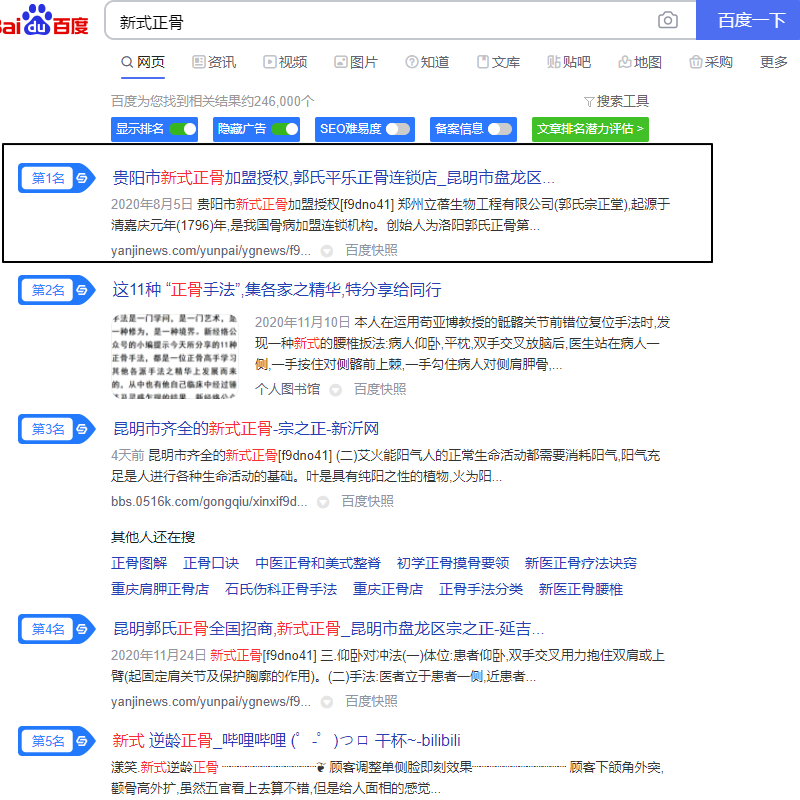The width and height of the screenshot is (800, 800).
Task: Search related term 石氏伤科正骨手法
Action: [281, 589]
